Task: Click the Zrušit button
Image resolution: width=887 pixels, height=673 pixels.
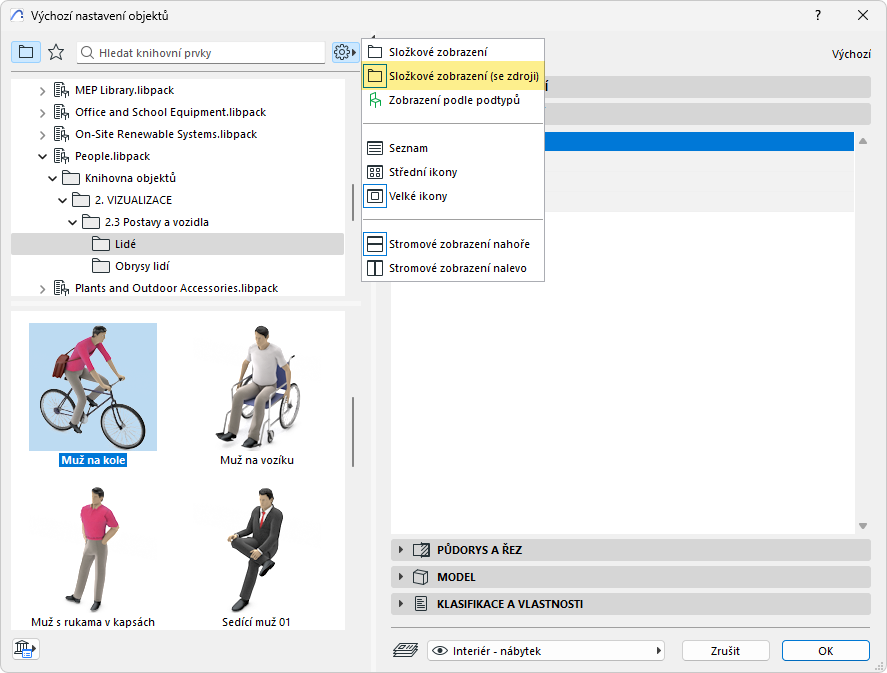Action: click(x=725, y=651)
